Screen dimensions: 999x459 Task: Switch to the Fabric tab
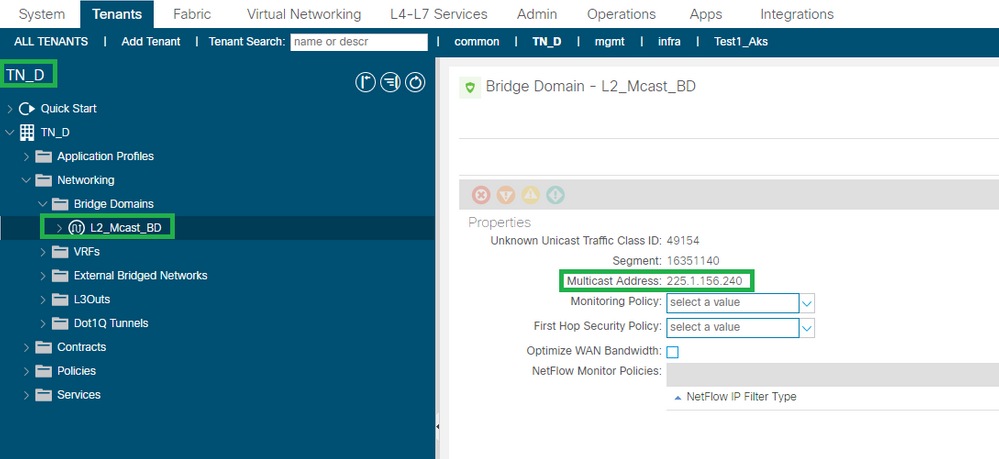[192, 14]
